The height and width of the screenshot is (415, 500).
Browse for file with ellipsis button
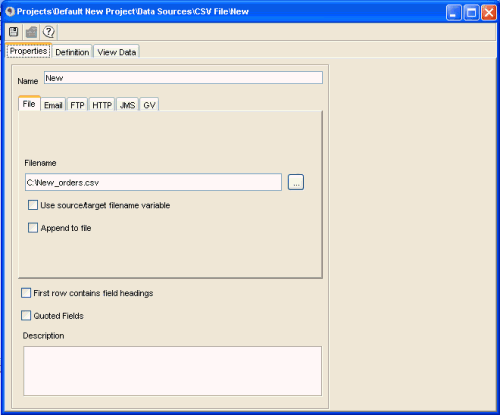[296, 182]
